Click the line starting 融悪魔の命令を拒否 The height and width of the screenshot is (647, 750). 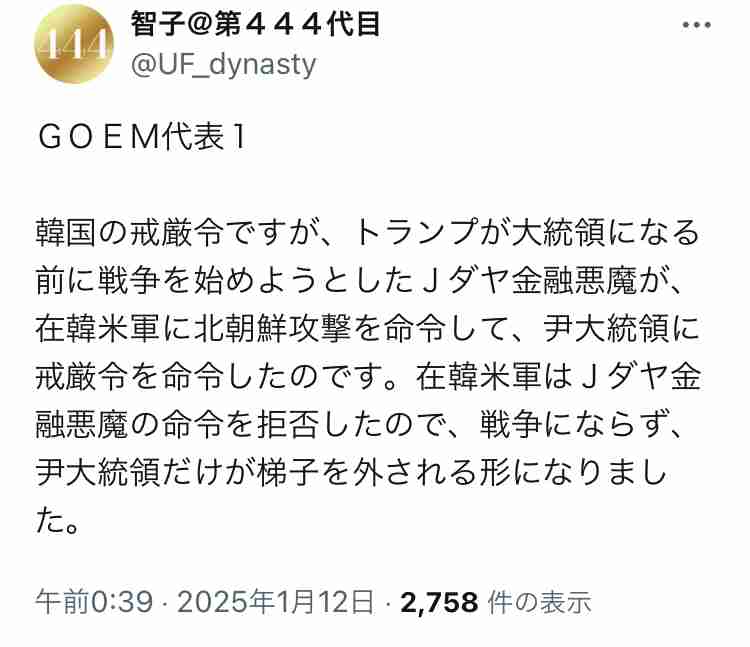358,424
